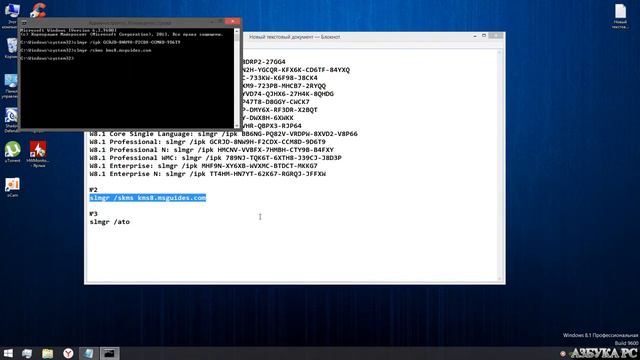Click the empty last prompt line in Command Prompt
The width and height of the screenshot is (640, 360).
(x=47, y=59)
